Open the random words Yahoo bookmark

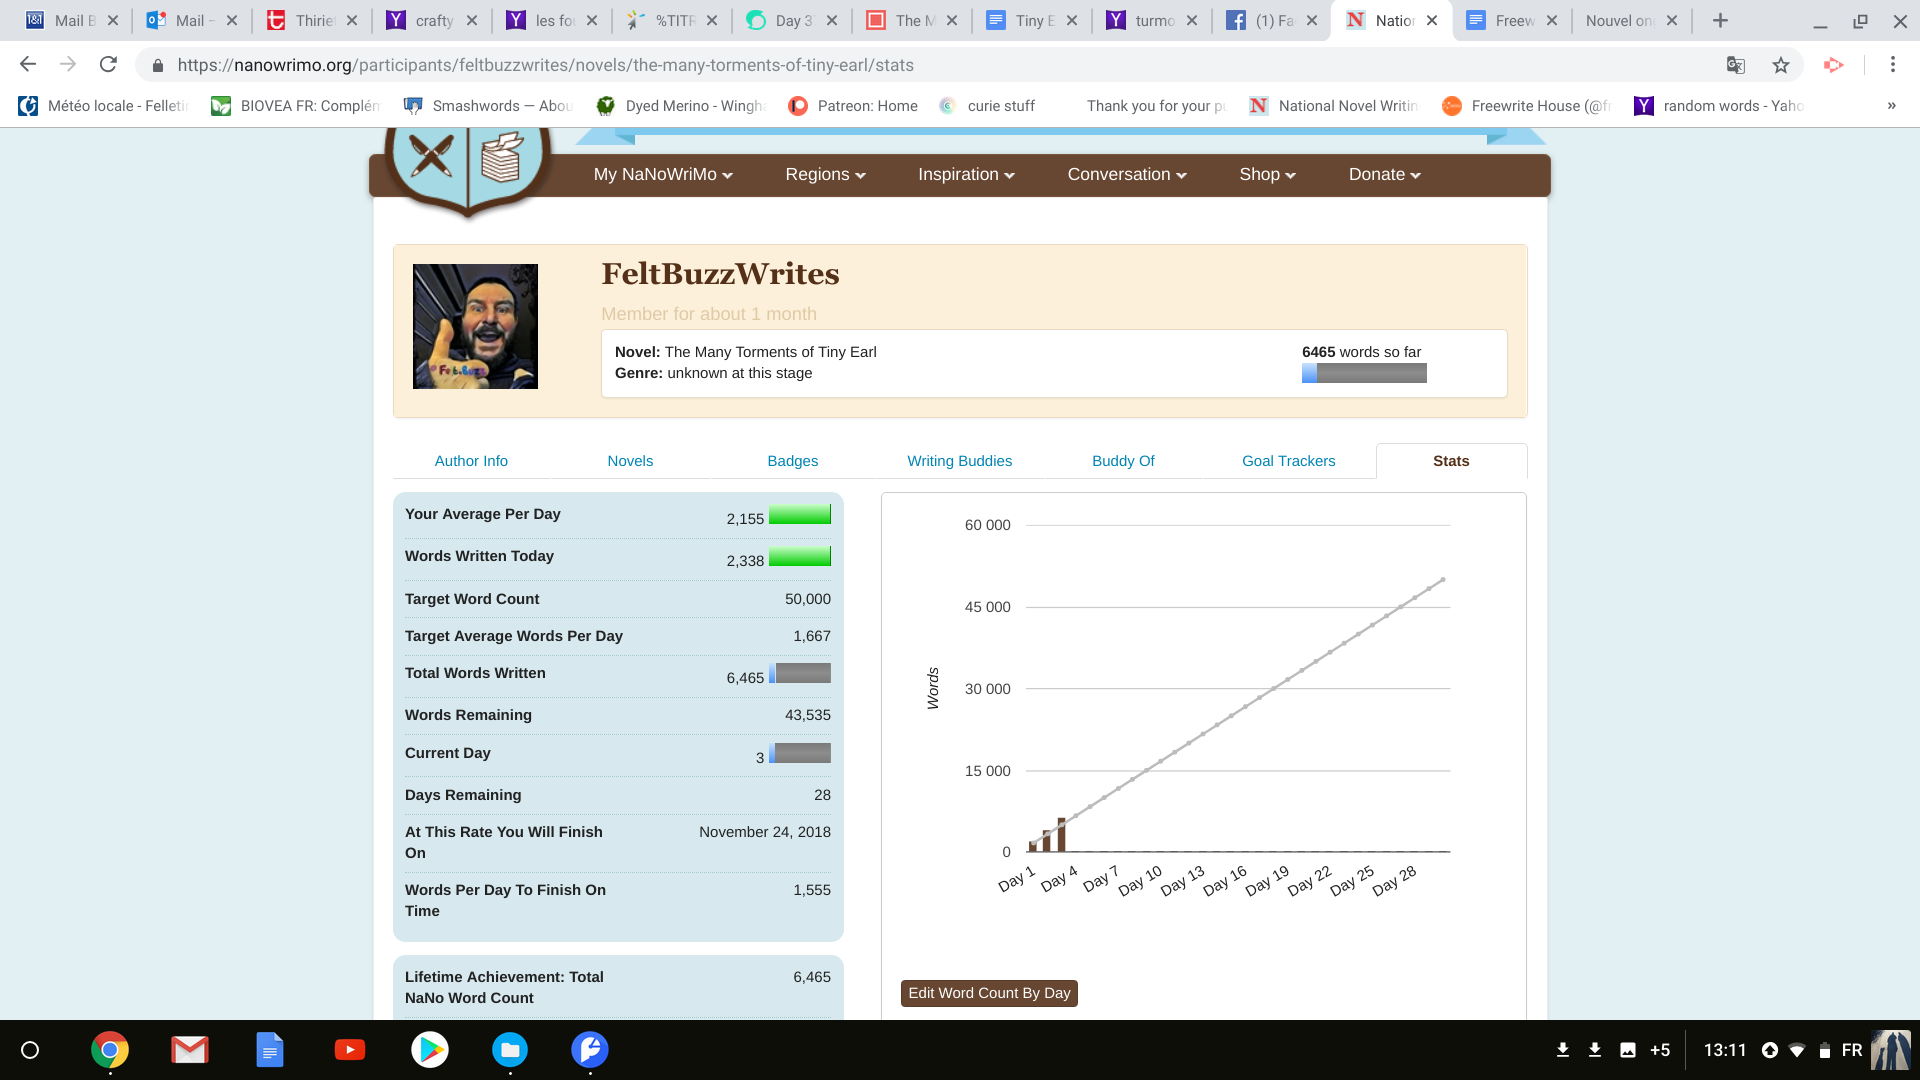[1718, 106]
